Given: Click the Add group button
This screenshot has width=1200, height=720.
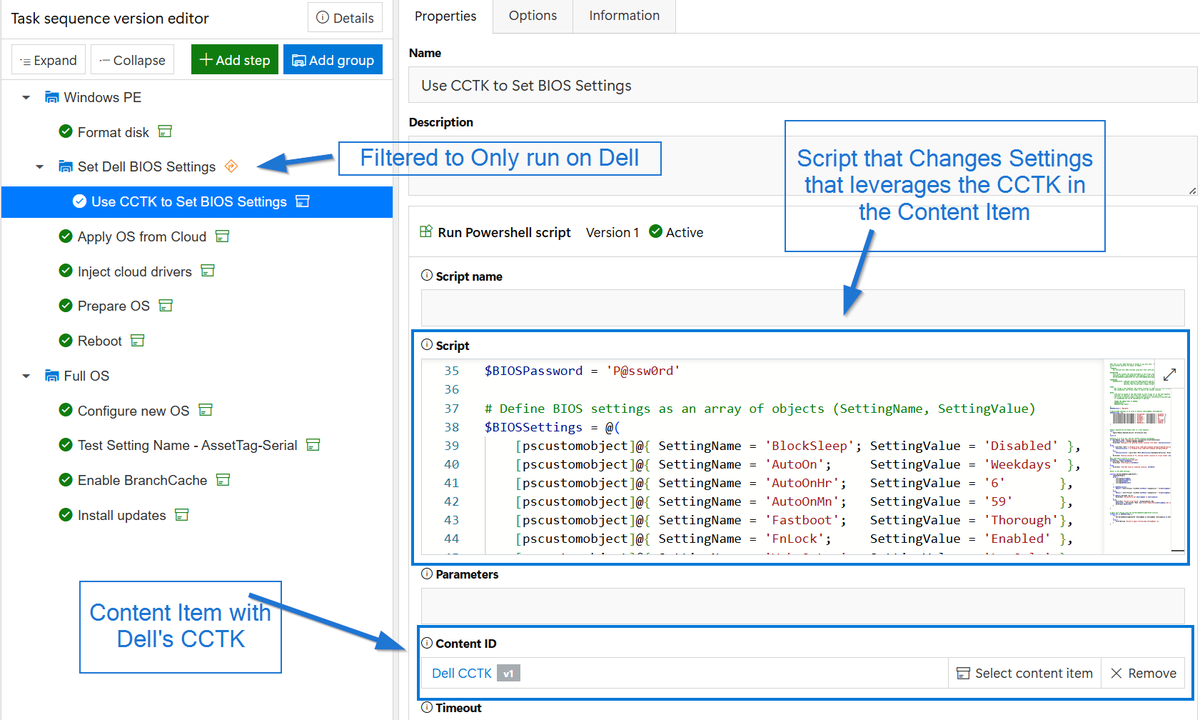Looking at the screenshot, I should click(x=333, y=60).
